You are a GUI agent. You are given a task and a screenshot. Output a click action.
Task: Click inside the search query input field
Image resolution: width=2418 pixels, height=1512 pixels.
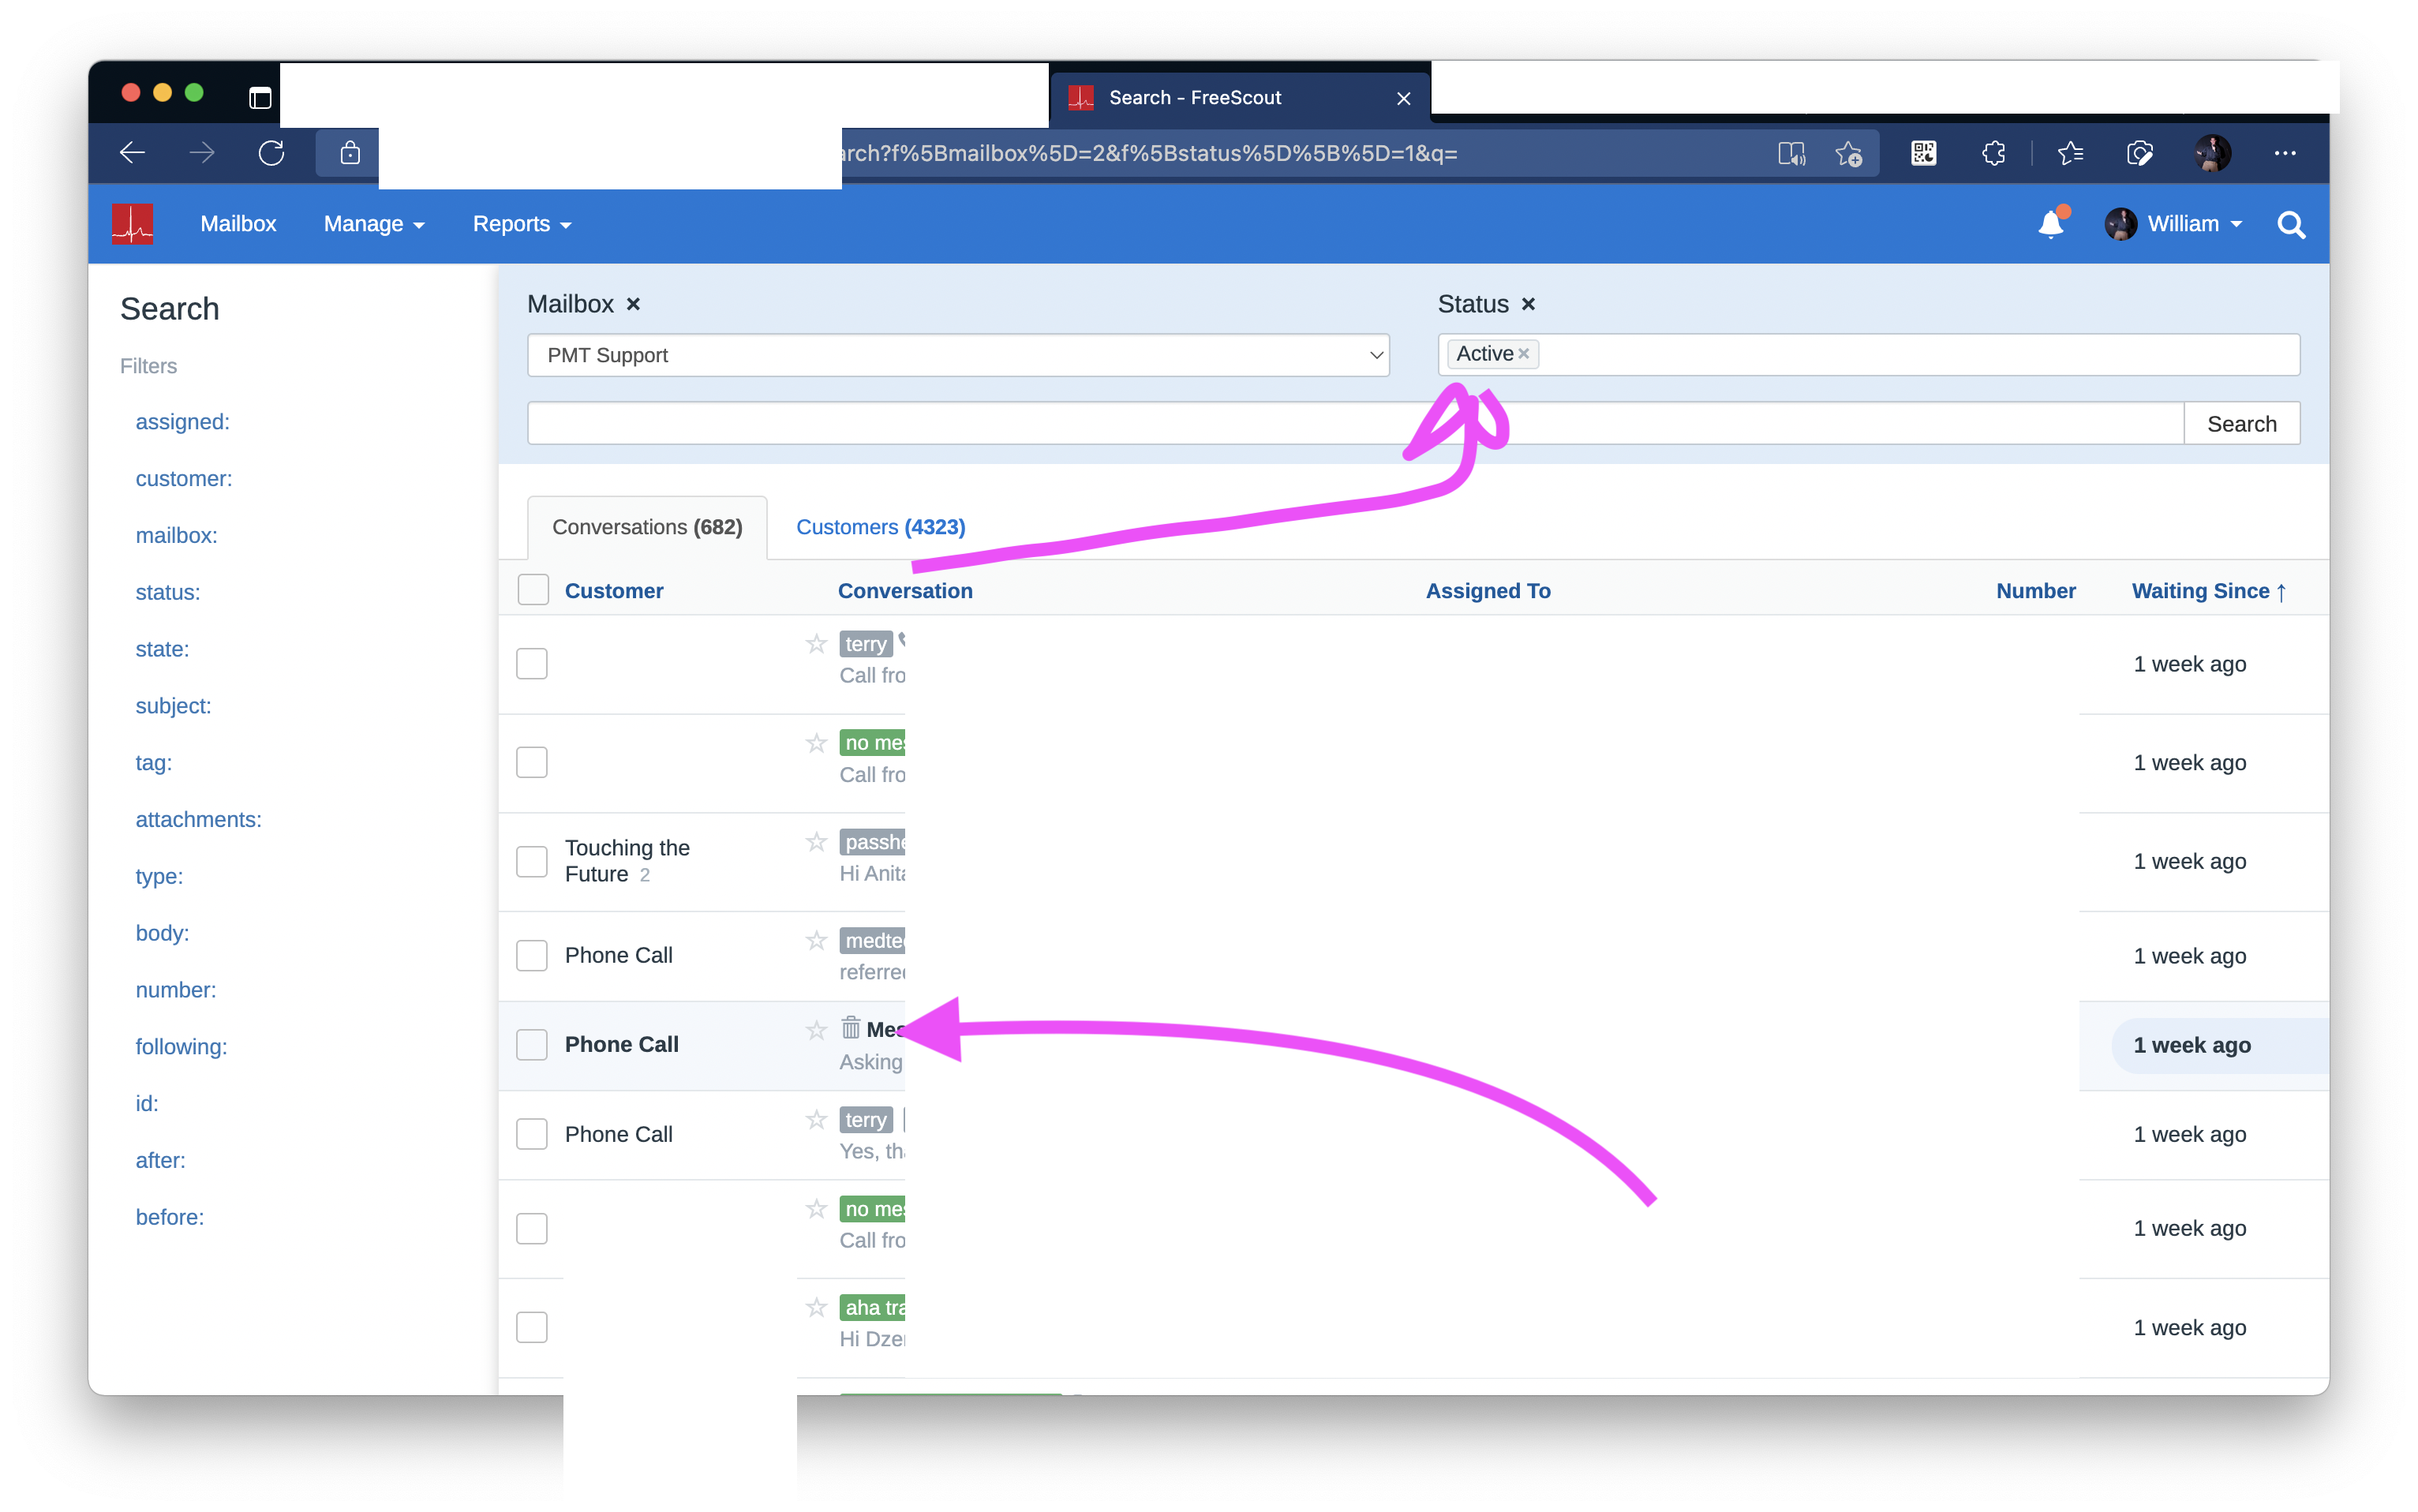coord(1350,422)
